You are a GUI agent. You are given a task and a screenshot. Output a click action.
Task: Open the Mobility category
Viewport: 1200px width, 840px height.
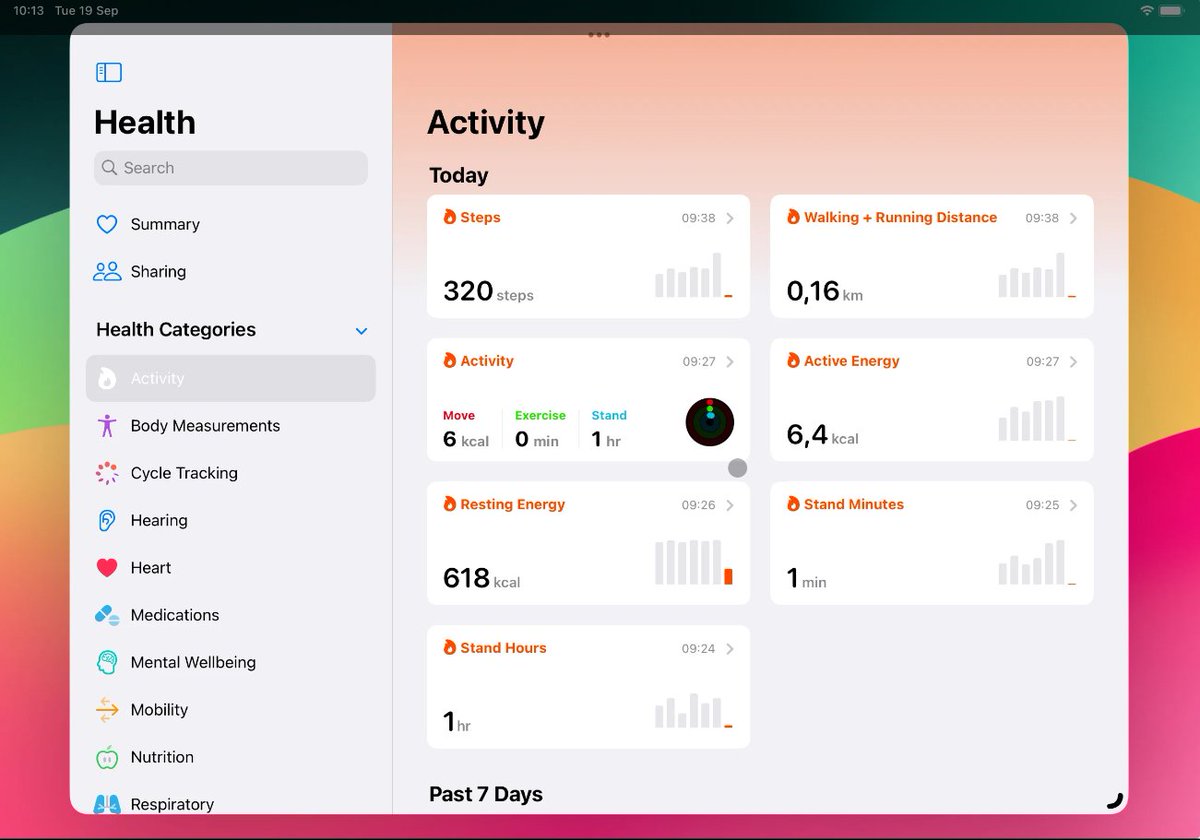pos(231,710)
